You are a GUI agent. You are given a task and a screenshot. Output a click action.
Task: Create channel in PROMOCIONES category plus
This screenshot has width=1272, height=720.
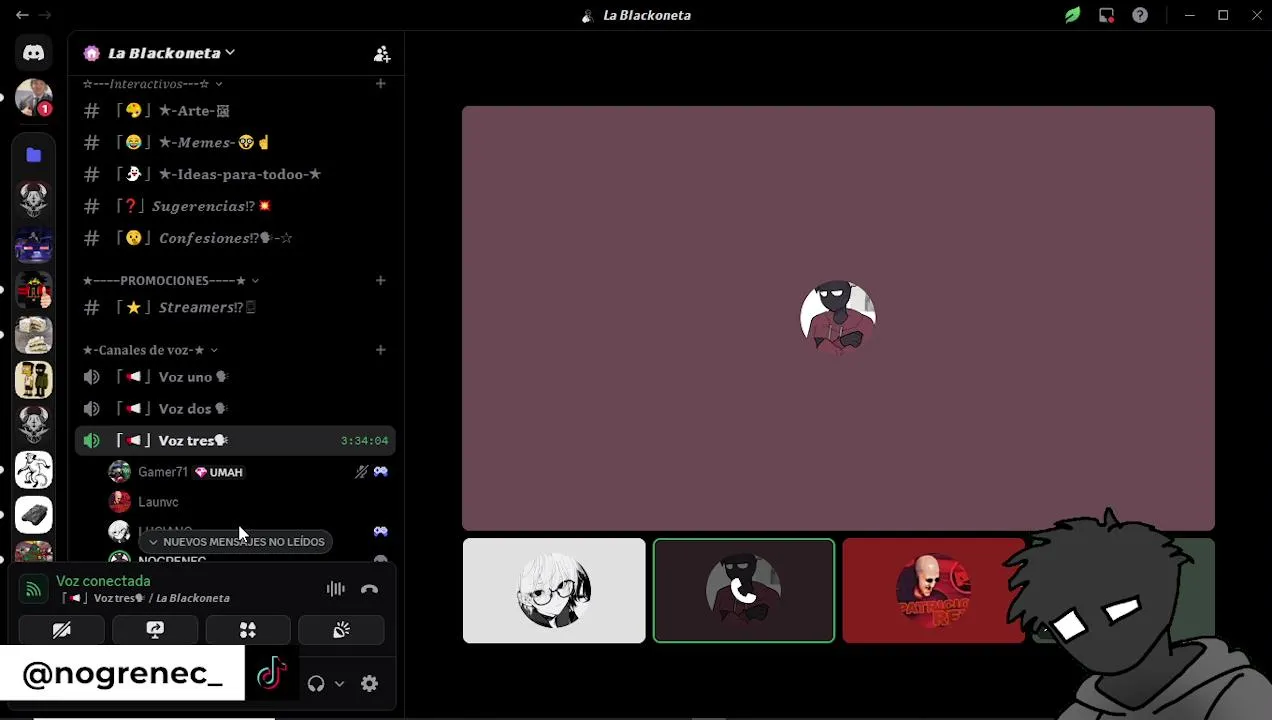(x=380, y=281)
